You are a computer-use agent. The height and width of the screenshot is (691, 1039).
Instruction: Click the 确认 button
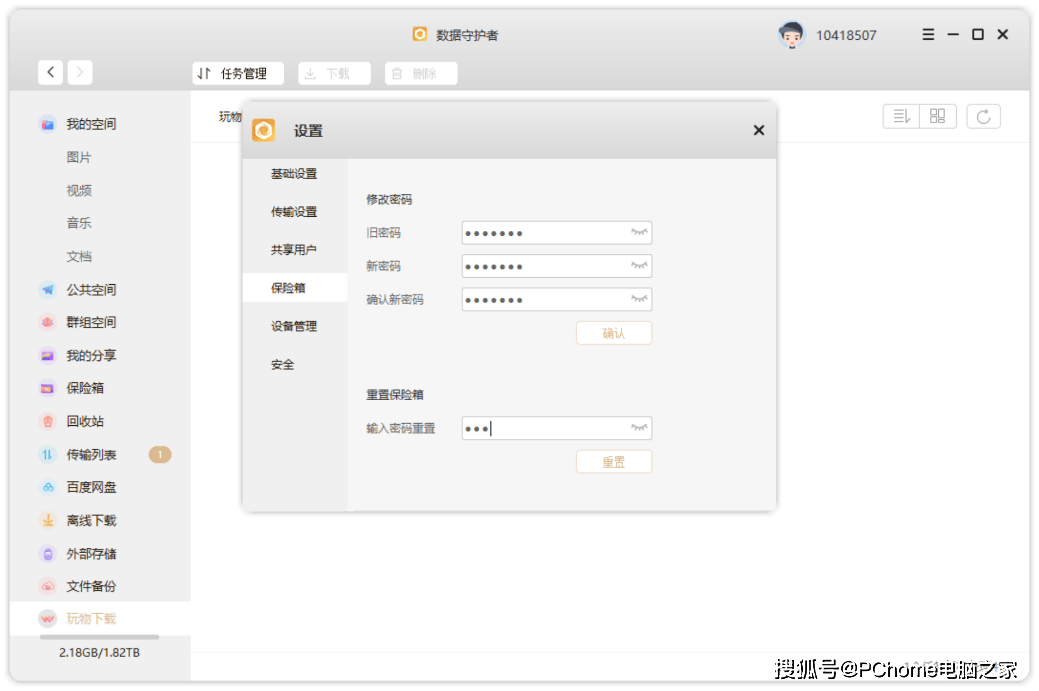(614, 333)
